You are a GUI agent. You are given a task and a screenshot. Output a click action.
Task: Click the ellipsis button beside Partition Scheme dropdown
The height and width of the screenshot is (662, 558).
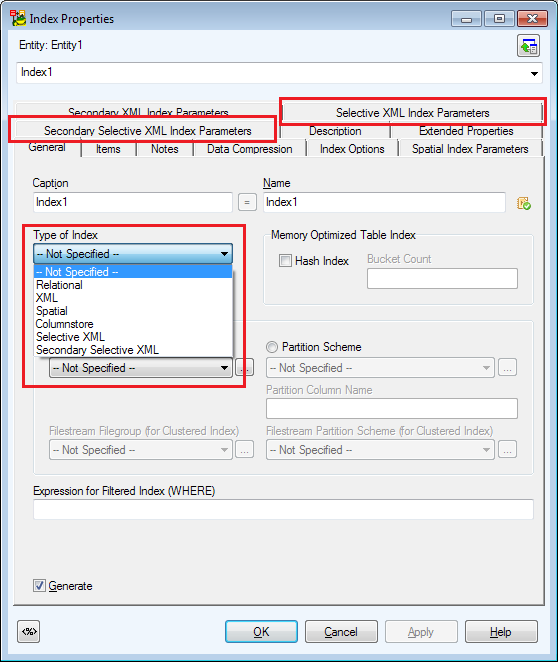pyautogui.click(x=507, y=368)
